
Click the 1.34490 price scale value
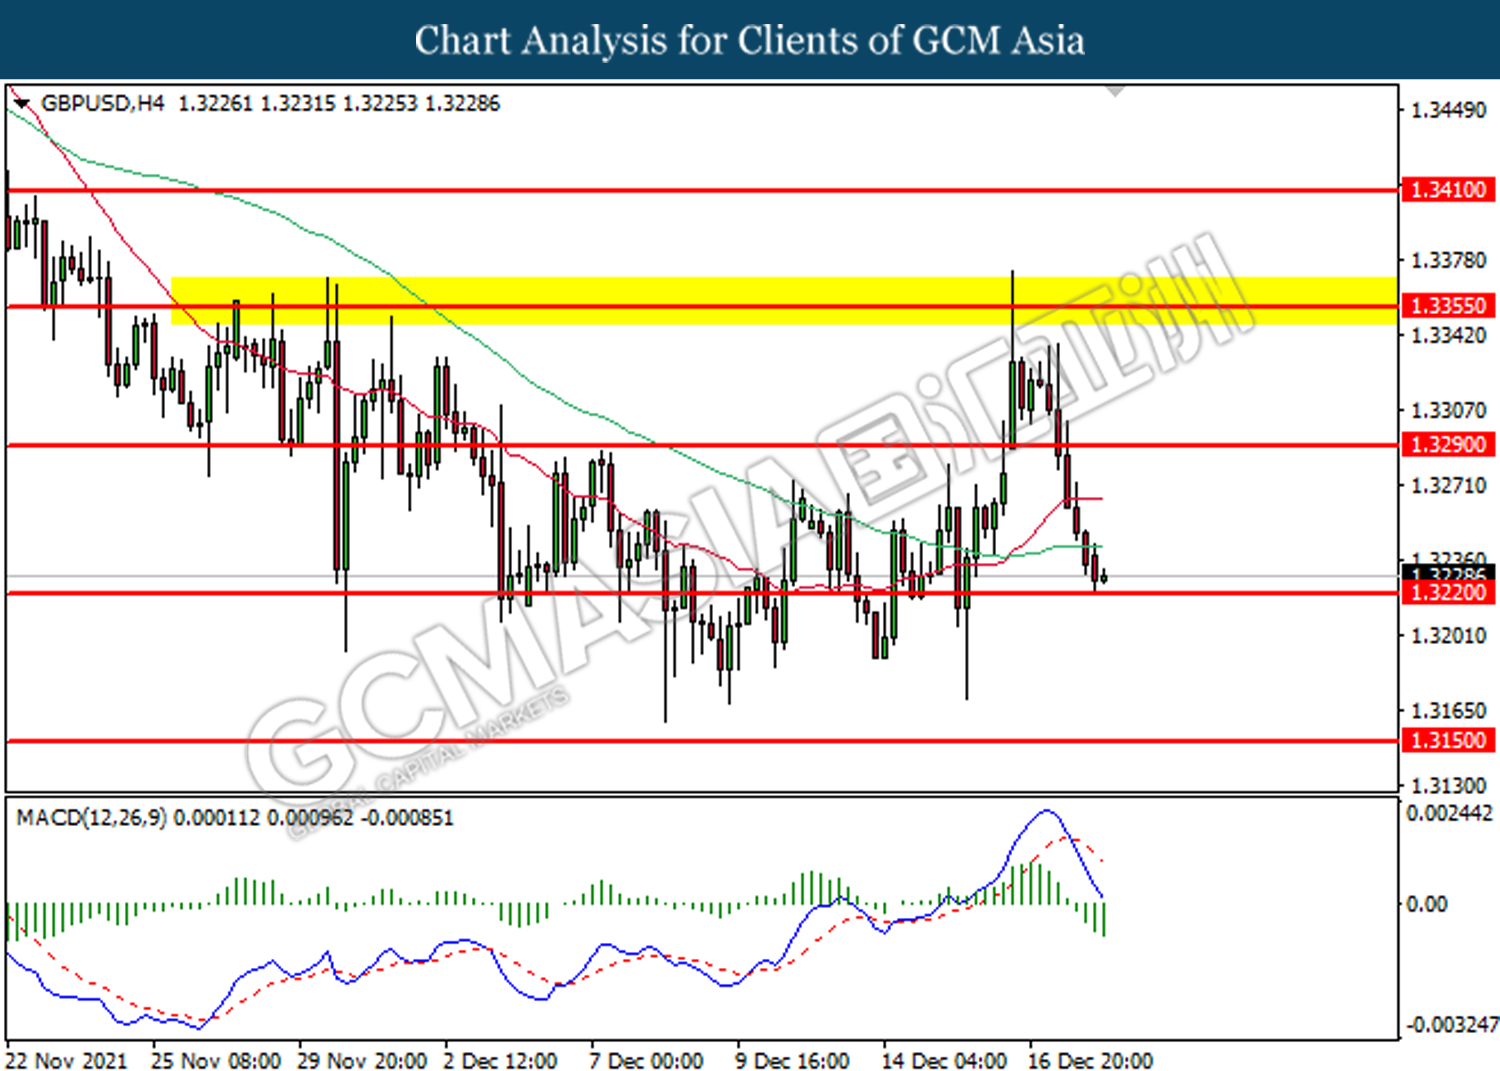(1448, 110)
